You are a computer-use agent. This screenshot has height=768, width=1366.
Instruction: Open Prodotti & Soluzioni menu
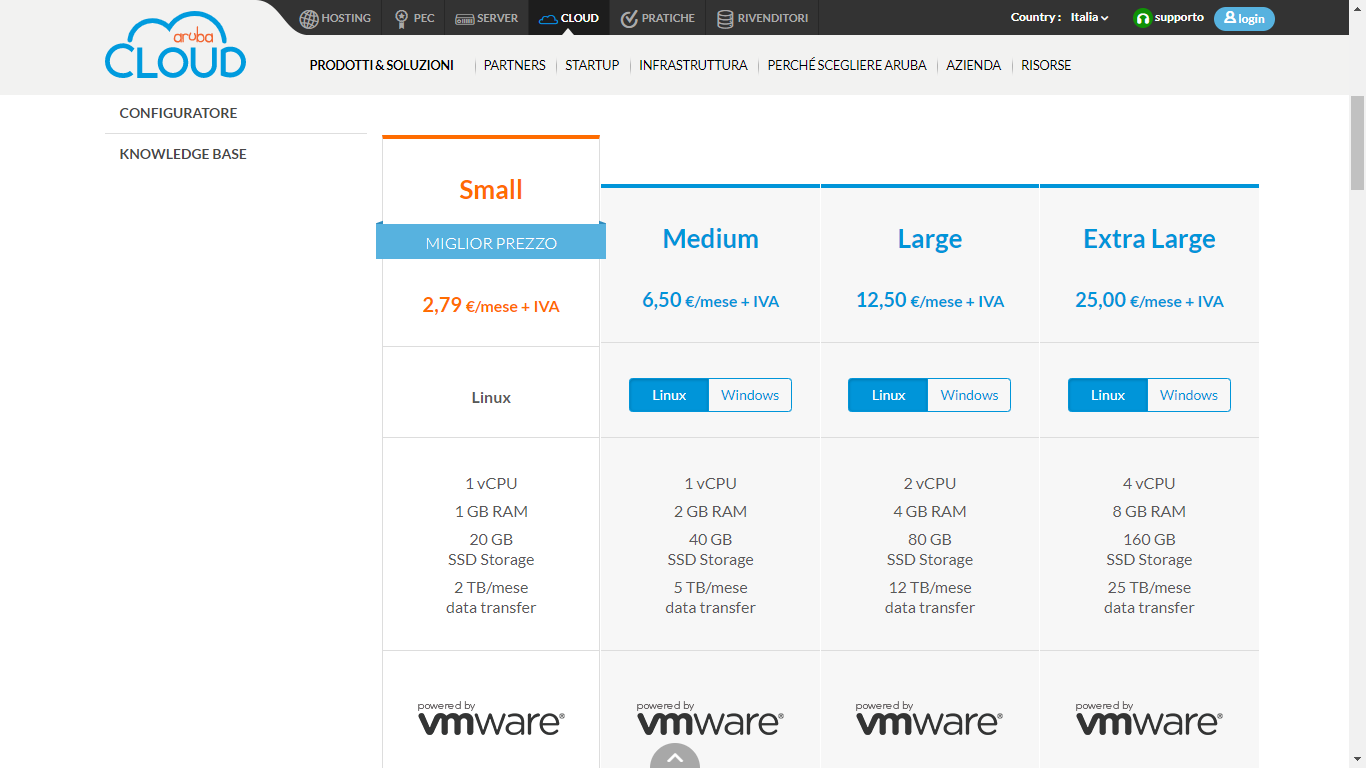click(381, 65)
